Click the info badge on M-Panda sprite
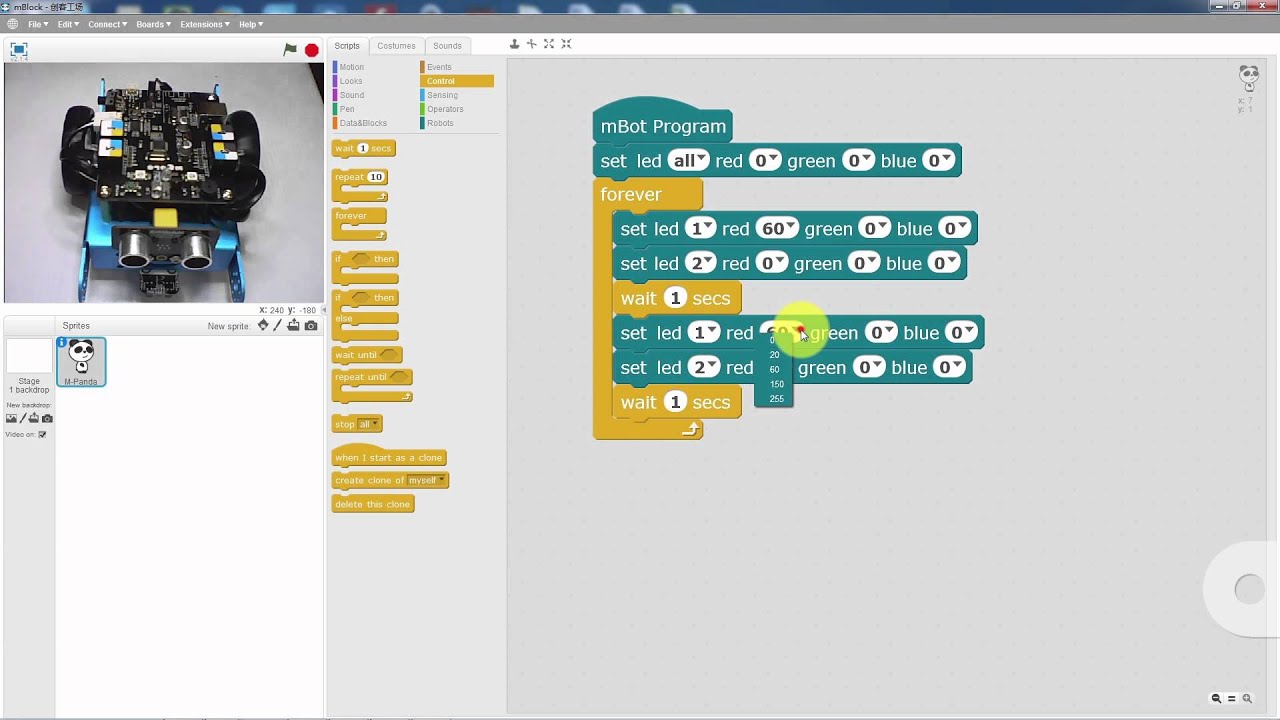The width and height of the screenshot is (1280, 720). [x=64, y=343]
